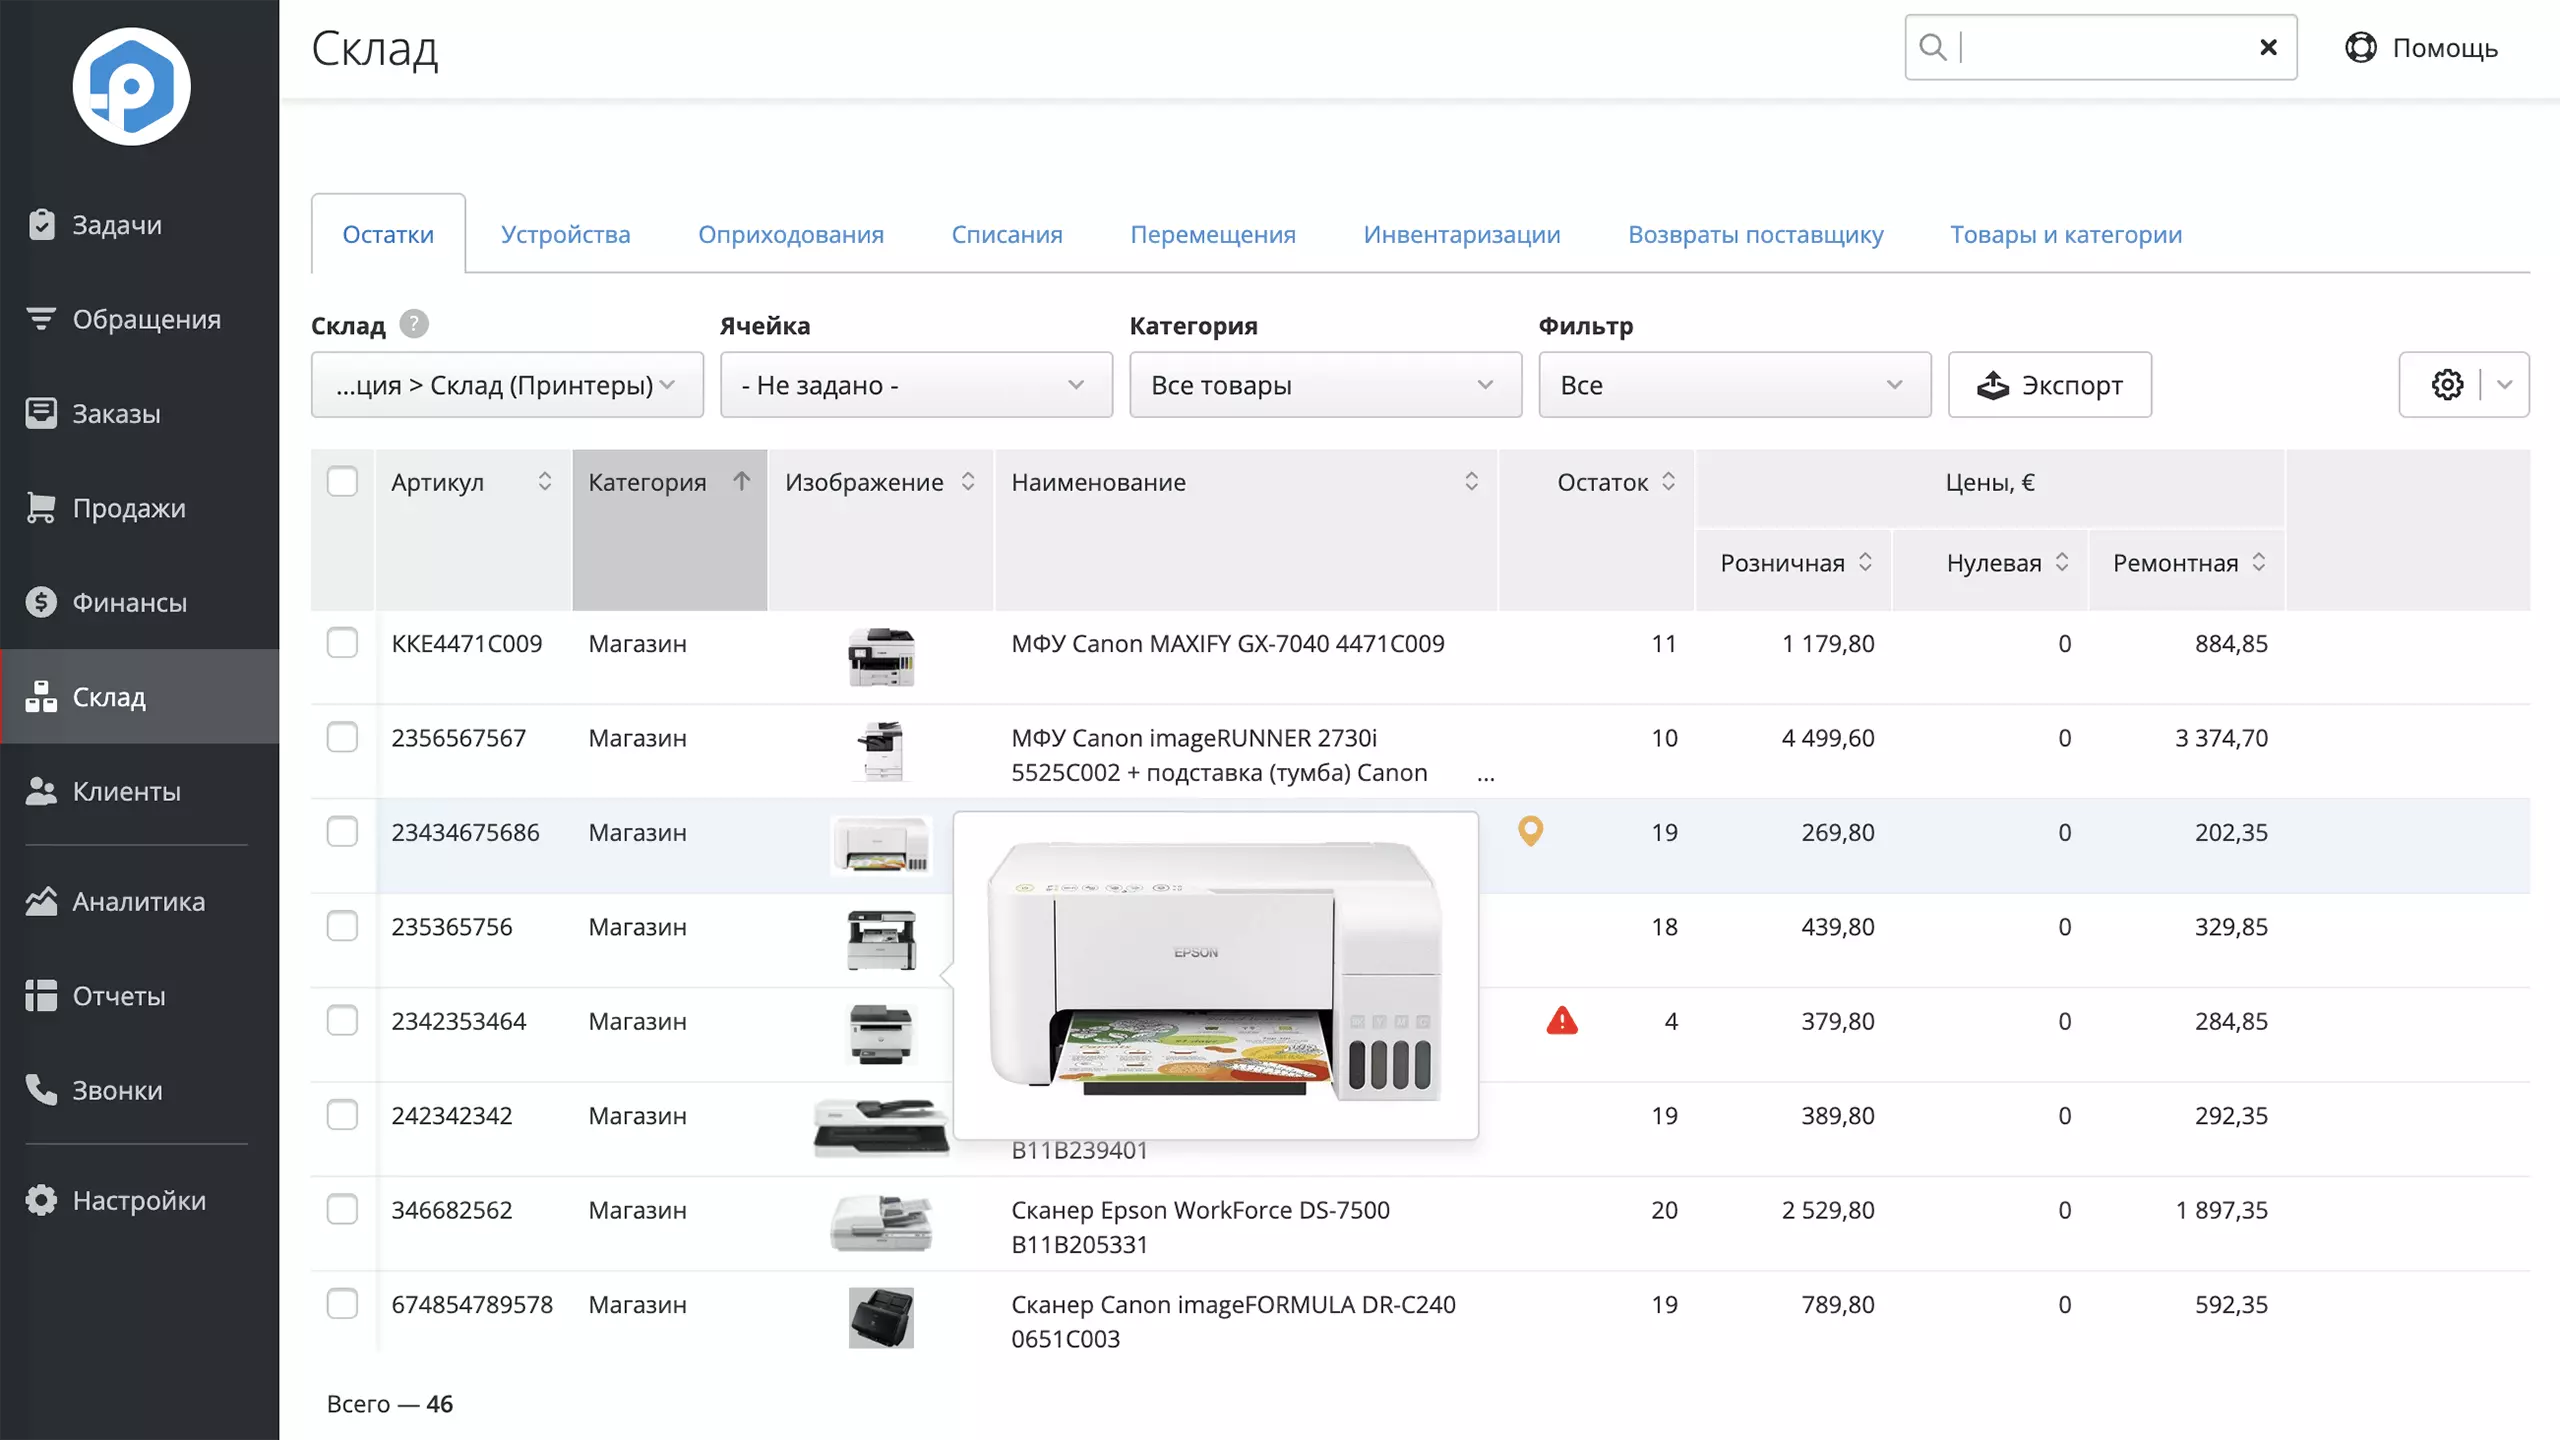Sort by Артикул column arrows

pyautogui.click(x=545, y=482)
